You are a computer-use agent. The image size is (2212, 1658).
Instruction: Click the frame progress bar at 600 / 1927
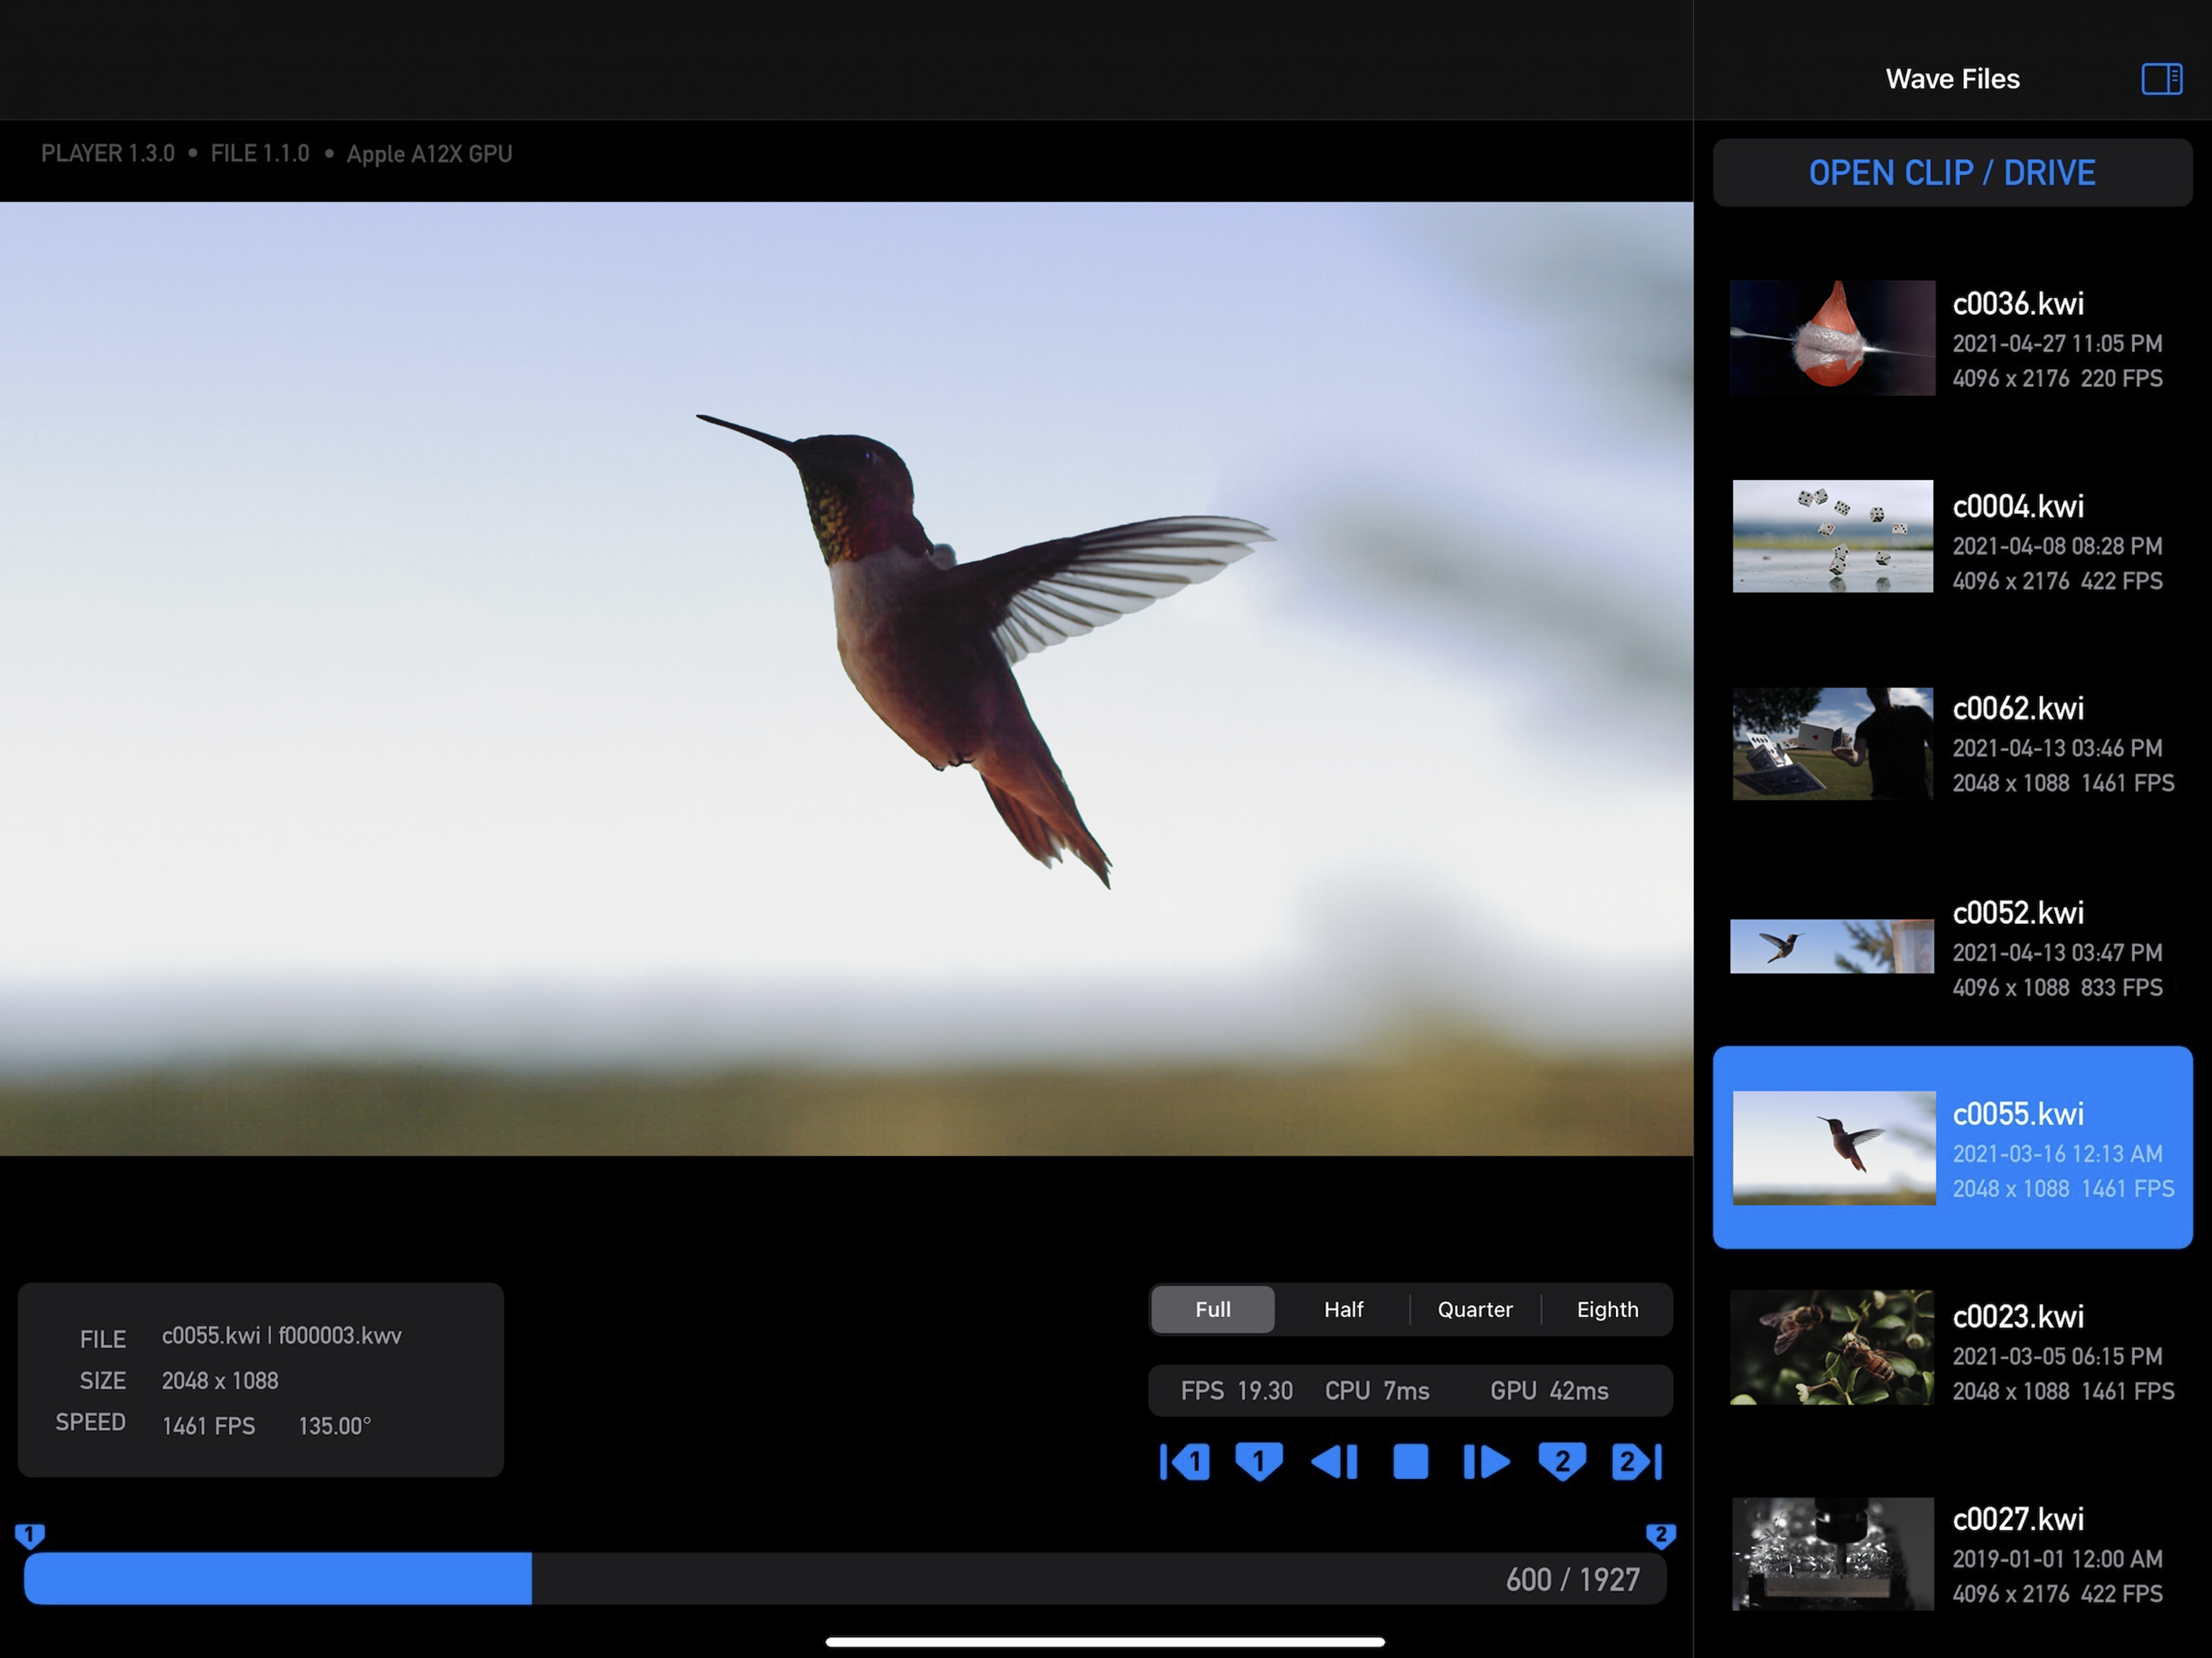[x=845, y=1579]
